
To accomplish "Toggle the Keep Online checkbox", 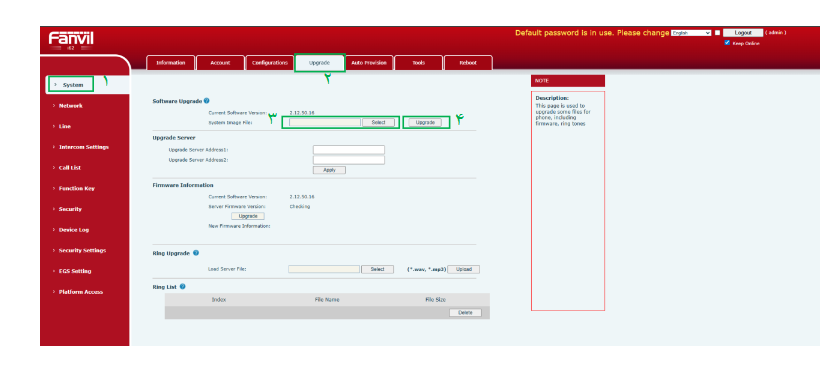I will coord(727,43).
